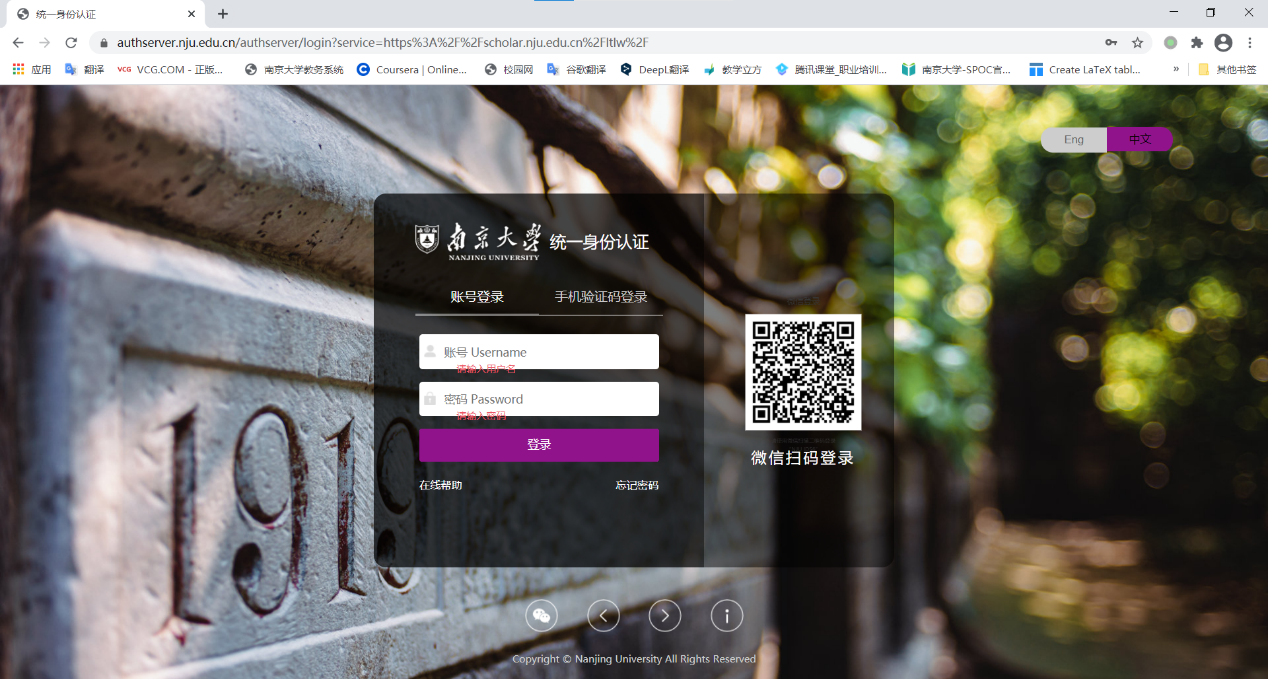Viewport: 1268px width, 679px height.
Task: Open the Chrome extensions puzzle icon
Action: (1196, 43)
